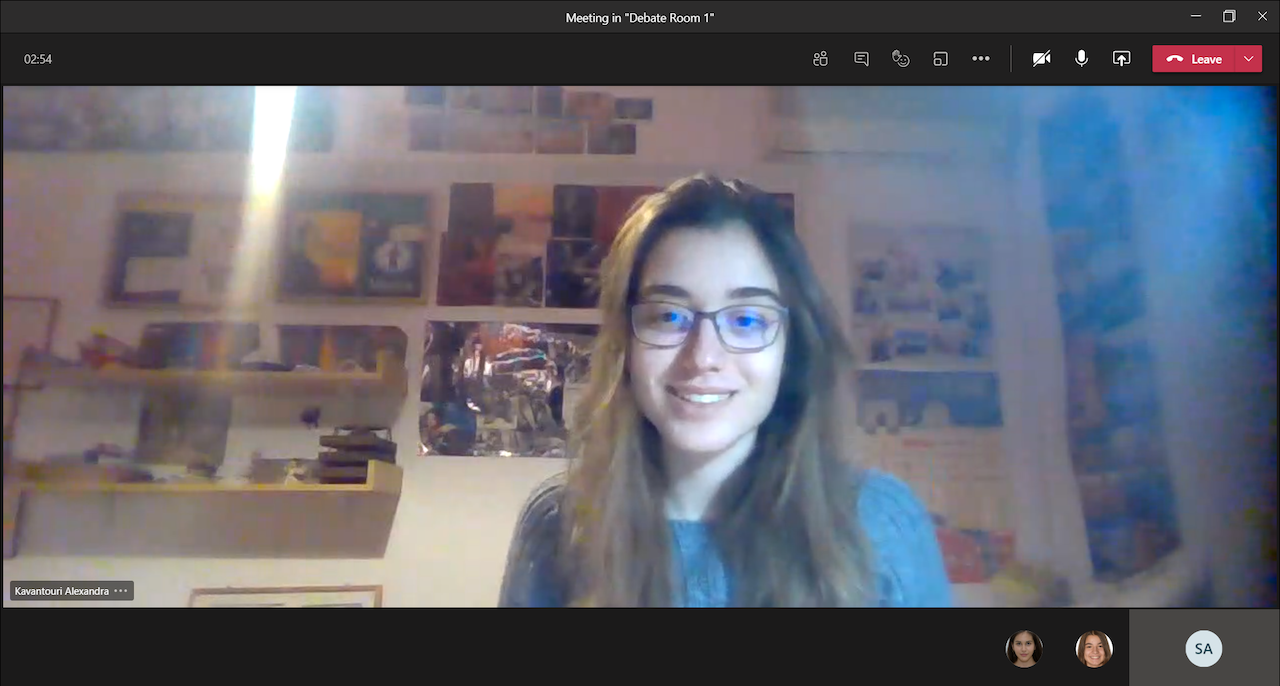Viewport: 1280px width, 686px height.
Task: Open the More actions ellipsis menu
Action: click(x=981, y=59)
